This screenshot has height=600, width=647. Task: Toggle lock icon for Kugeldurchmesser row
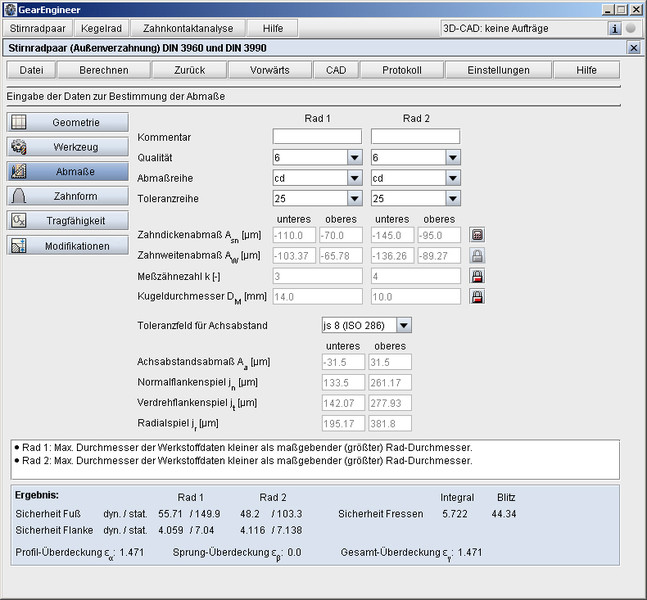point(477,297)
